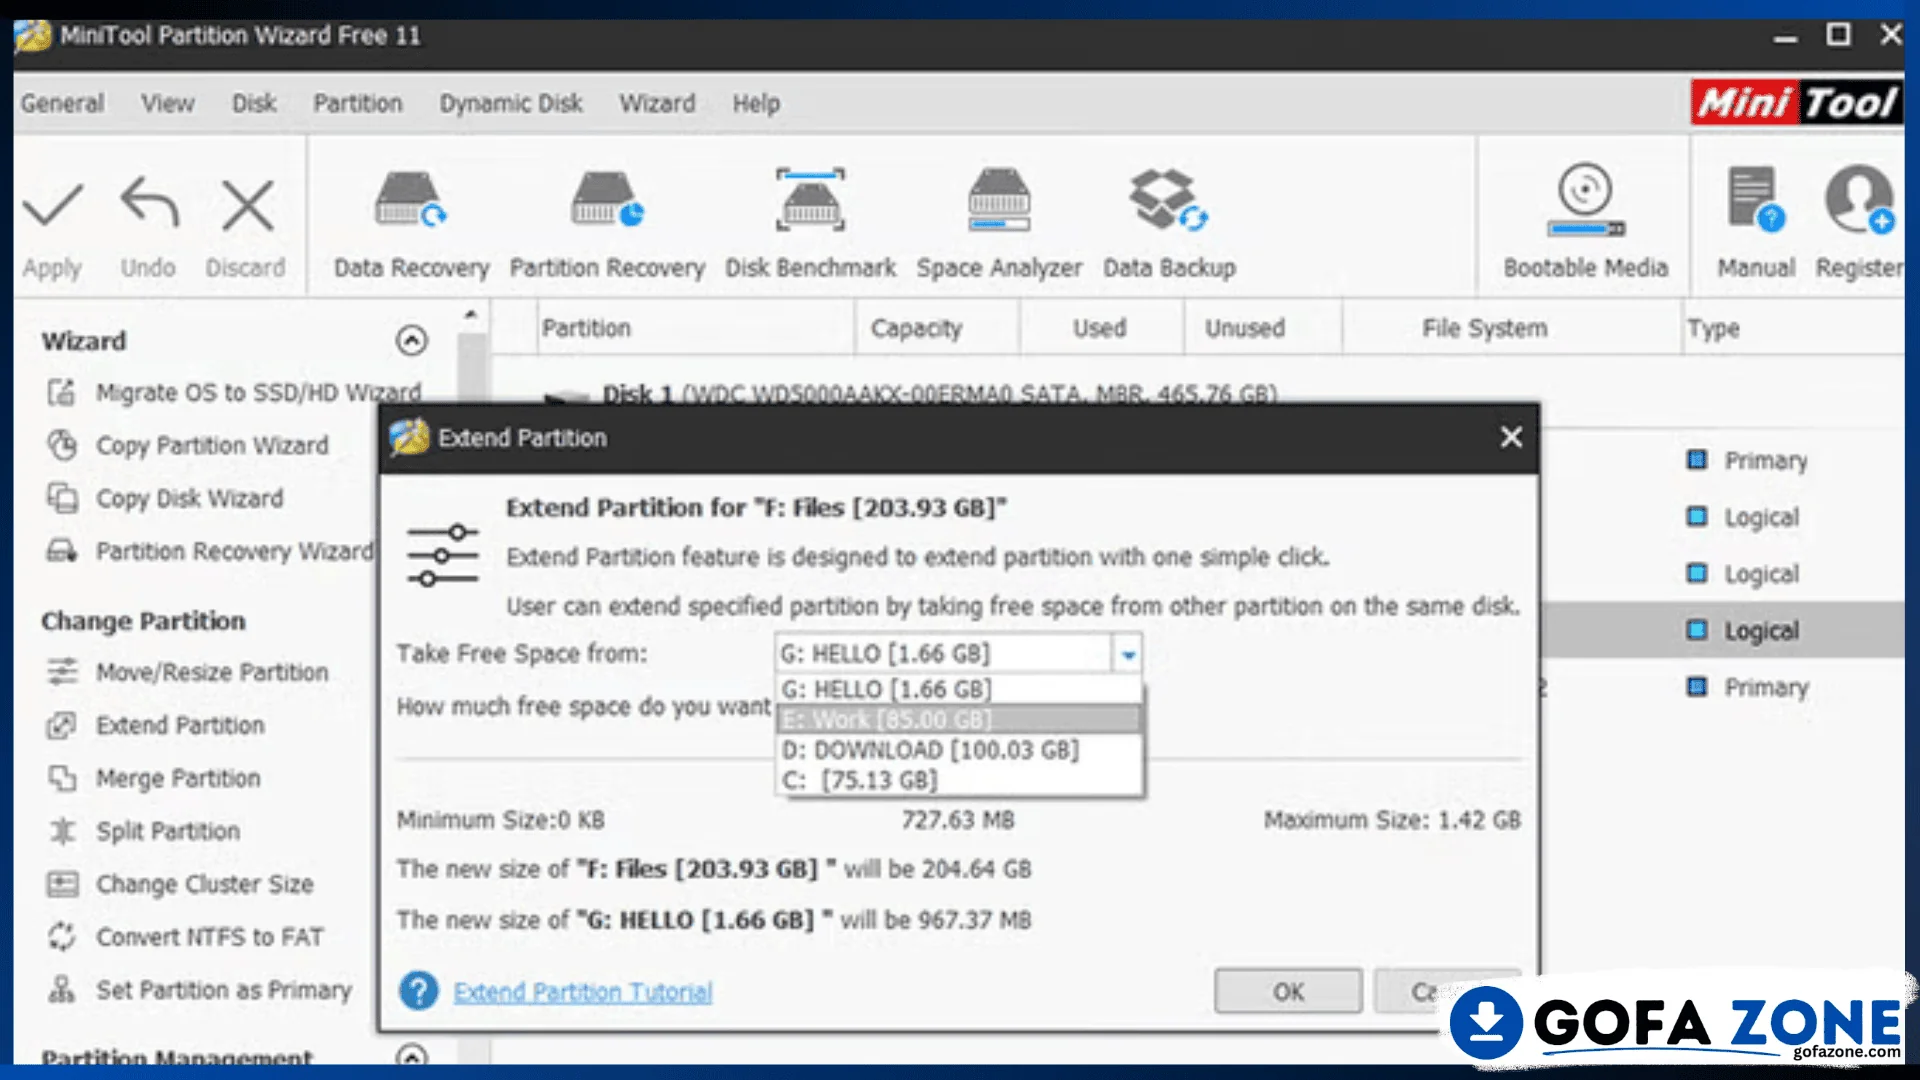1920x1080 pixels.
Task: Open the General menu
Action: (x=62, y=103)
